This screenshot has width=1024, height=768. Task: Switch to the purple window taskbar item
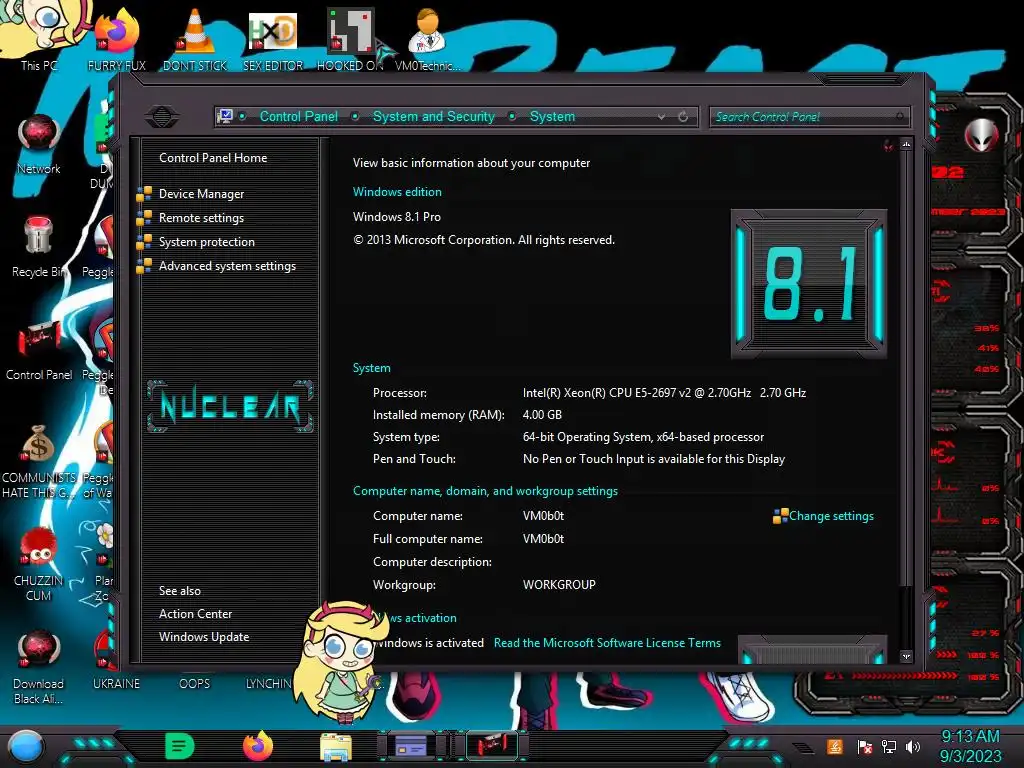[x=411, y=746]
